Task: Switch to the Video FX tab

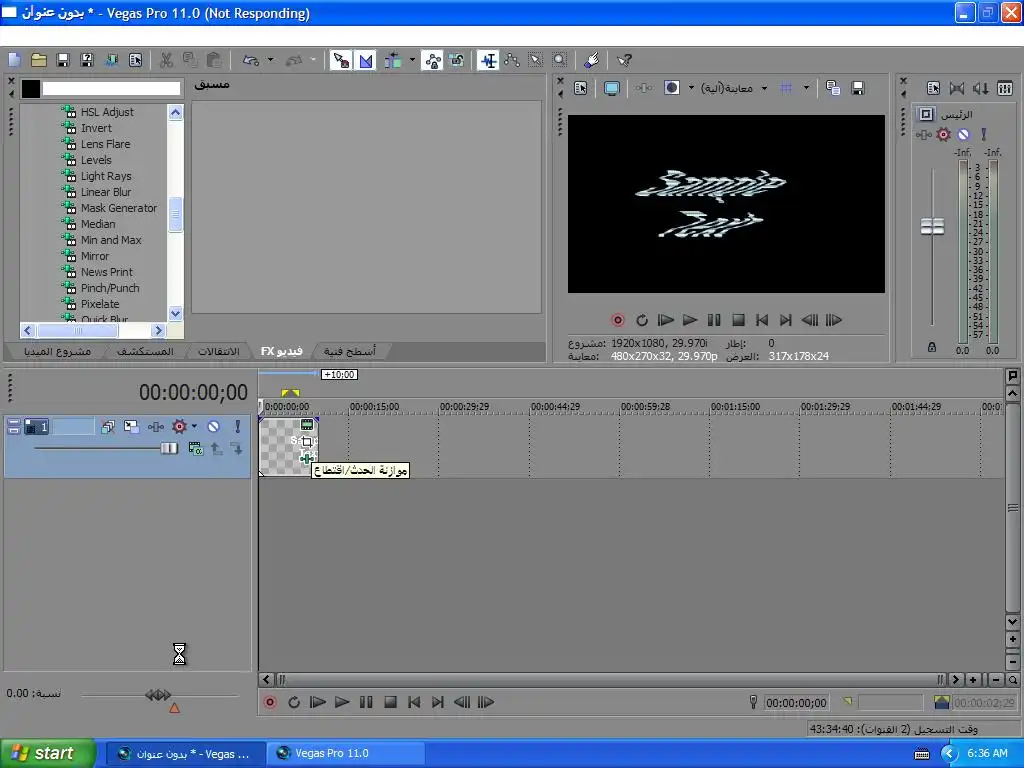Action: (281, 351)
